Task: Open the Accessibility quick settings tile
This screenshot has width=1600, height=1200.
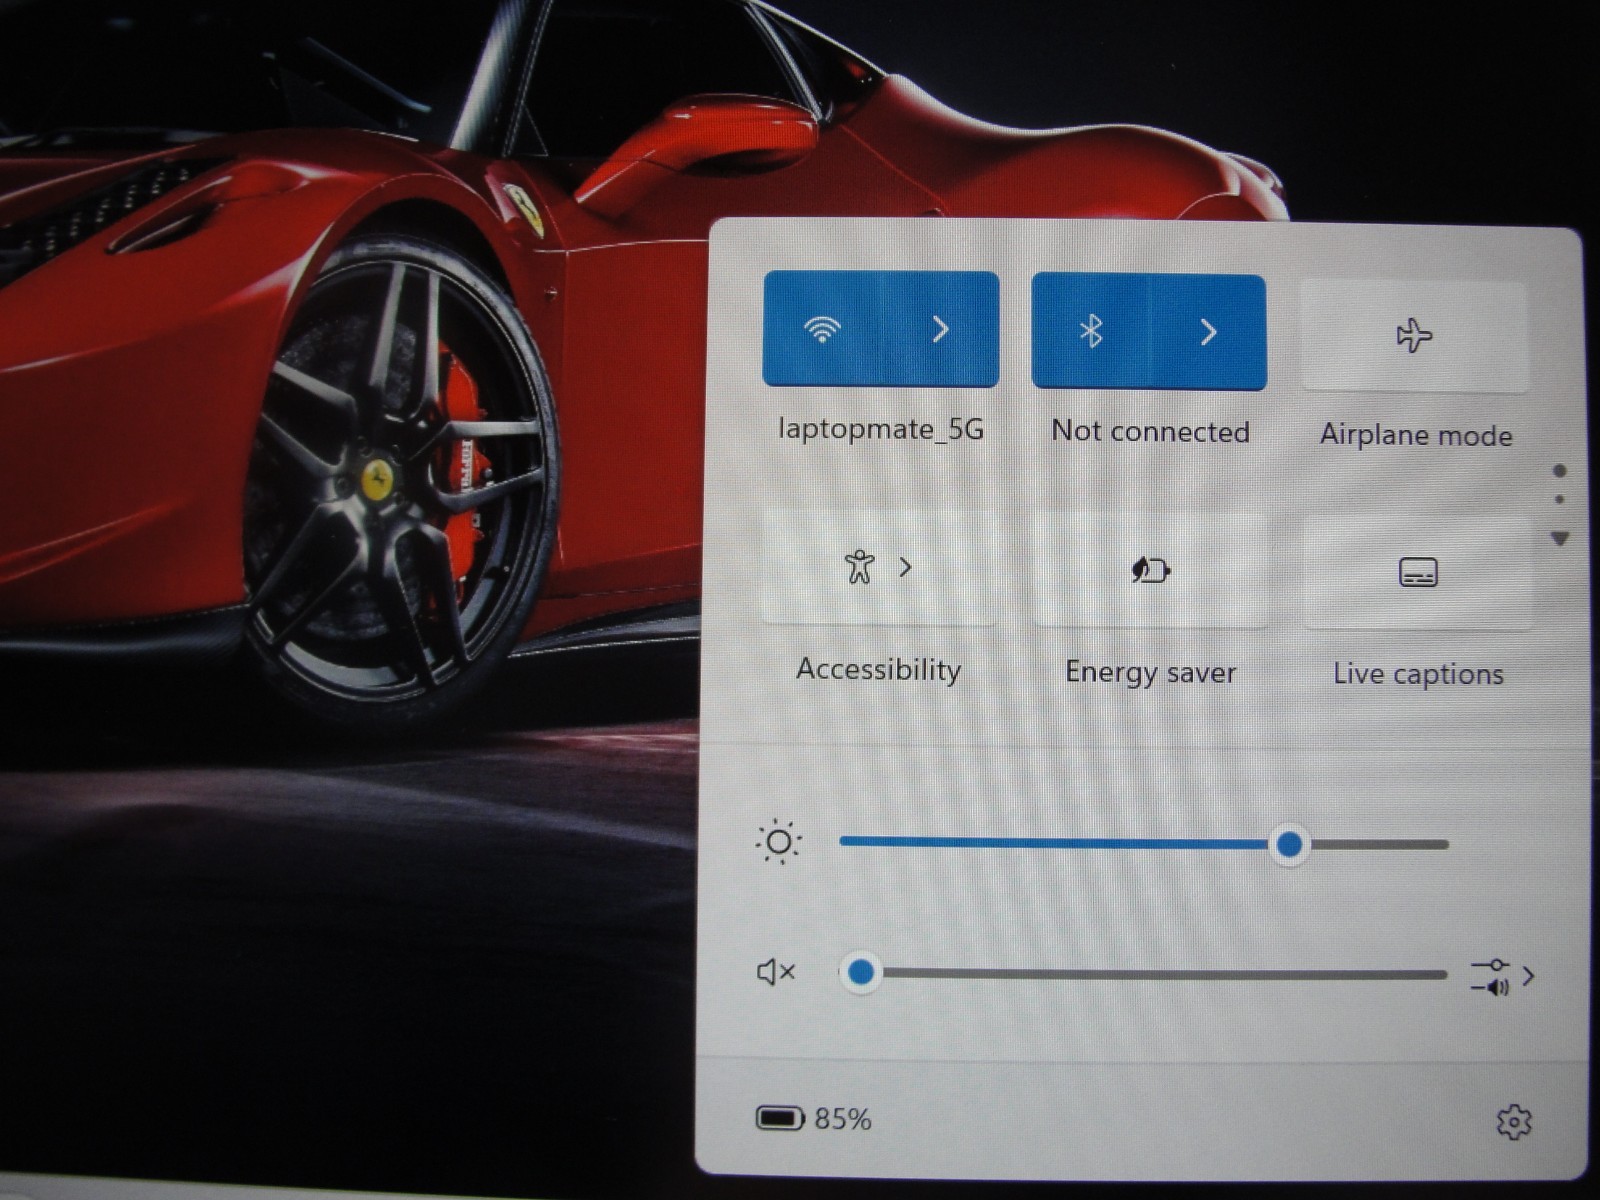Action: pyautogui.click(x=879, y=568)
